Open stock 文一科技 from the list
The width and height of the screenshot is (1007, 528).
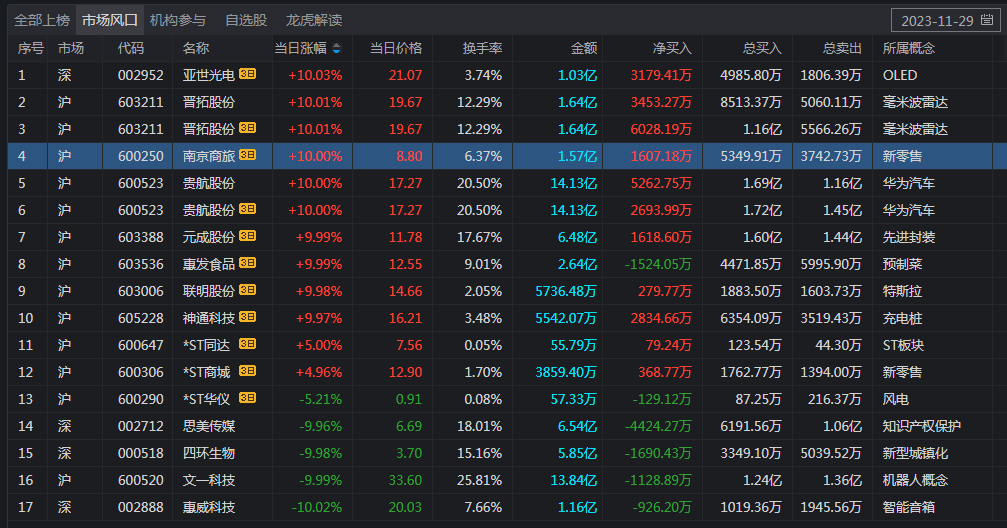tap(208, 480)
